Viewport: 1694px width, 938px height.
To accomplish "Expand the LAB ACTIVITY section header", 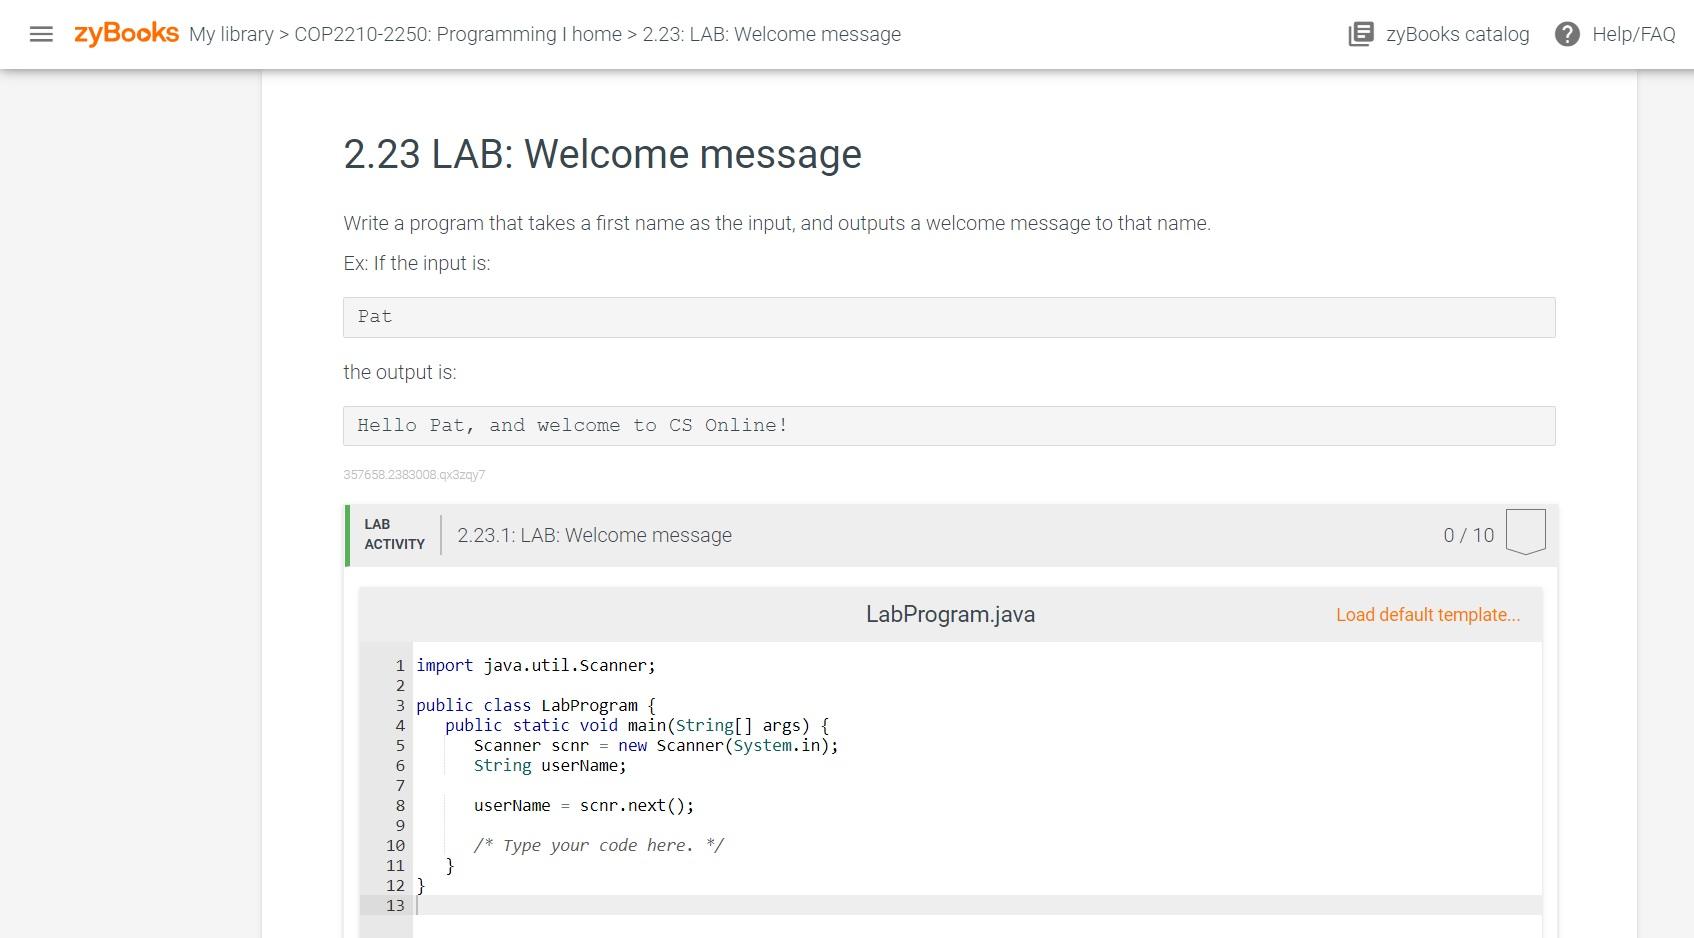I will (394, 534).
